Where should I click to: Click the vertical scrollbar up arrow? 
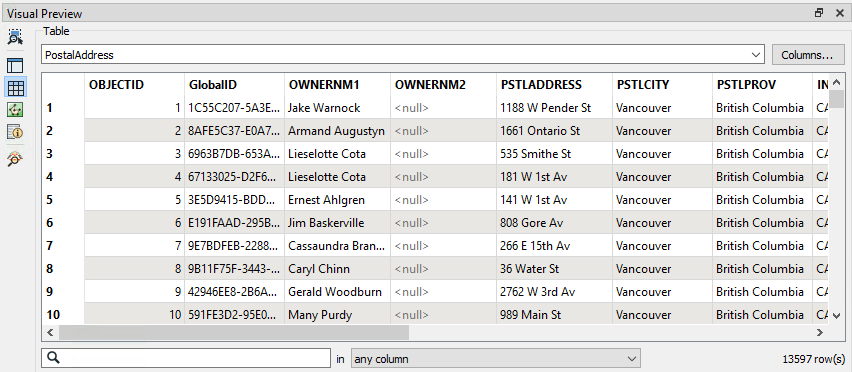[836, 82]
